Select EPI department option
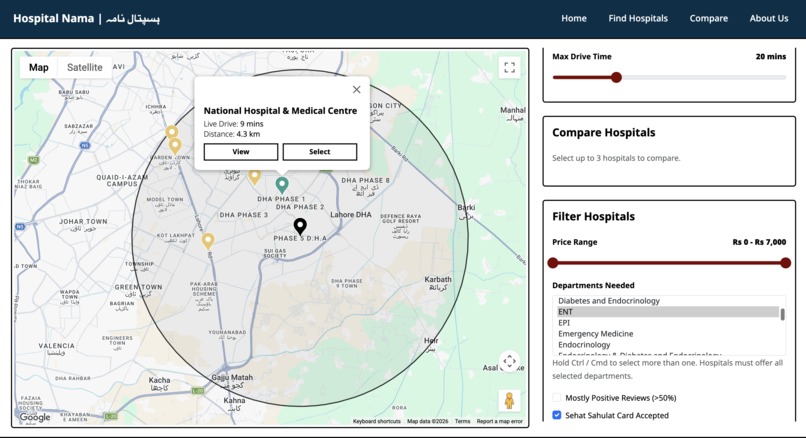 click(x=668, y=323)
